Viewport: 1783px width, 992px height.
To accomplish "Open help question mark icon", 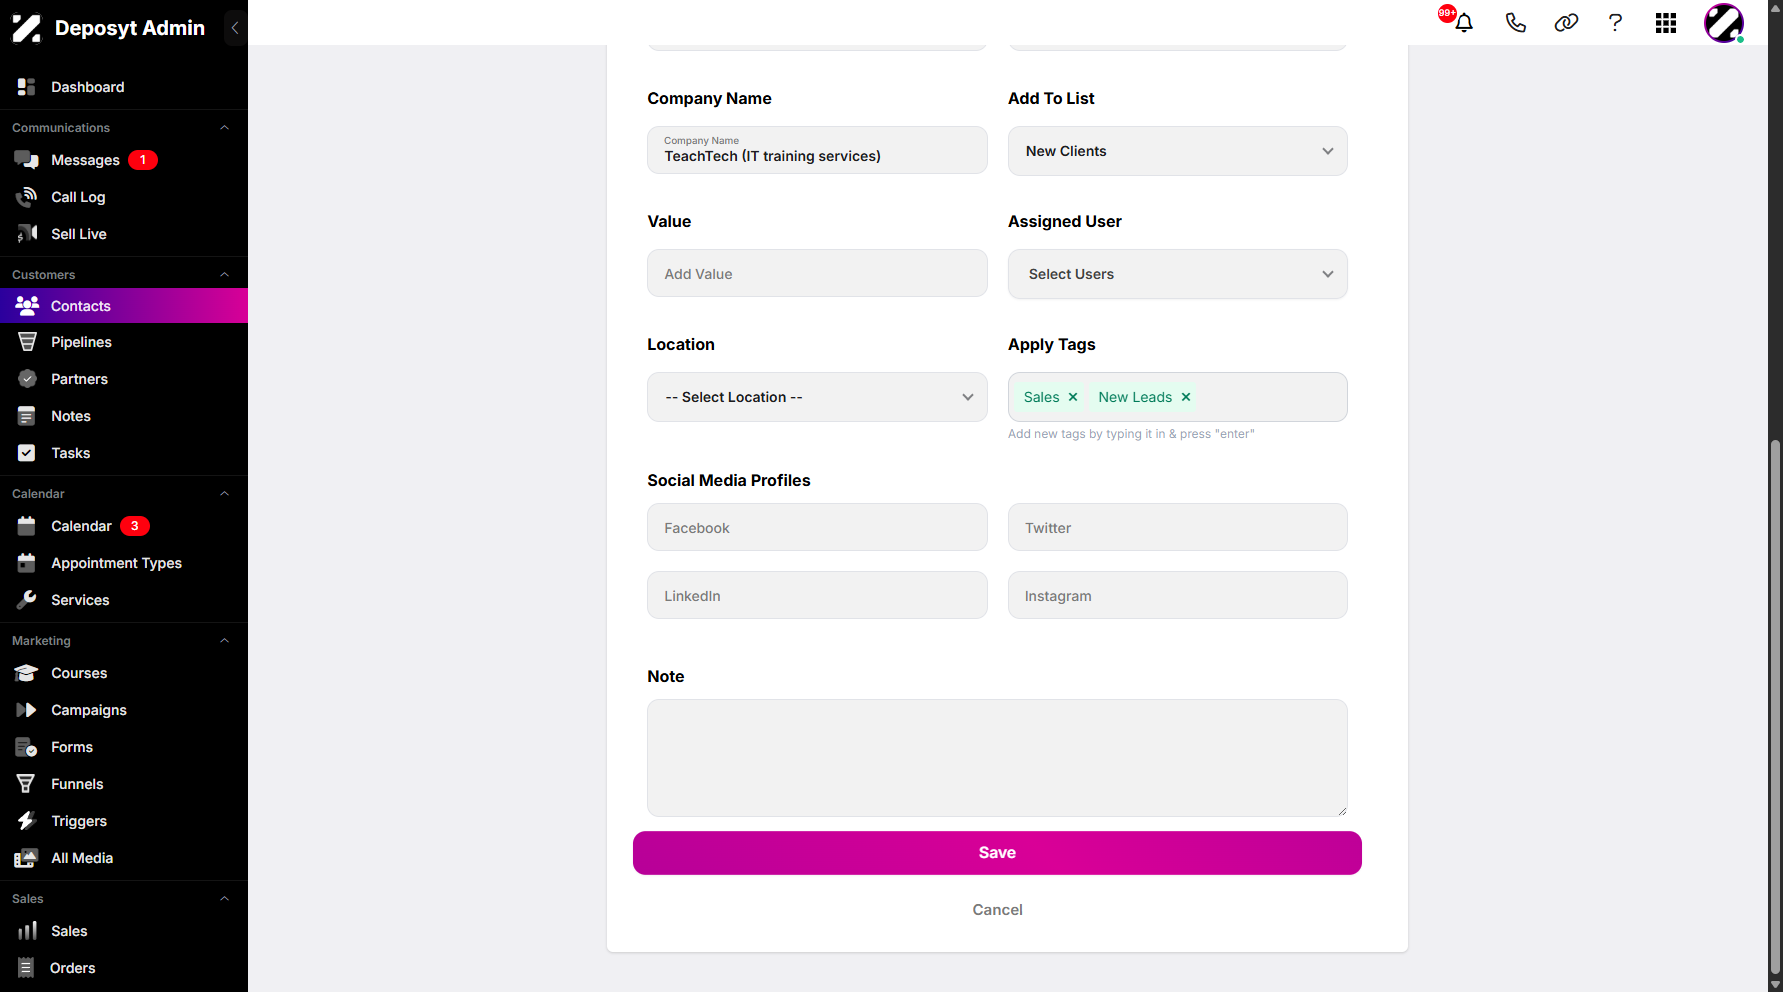I will pyautogui.click(x=1615, y=23).
